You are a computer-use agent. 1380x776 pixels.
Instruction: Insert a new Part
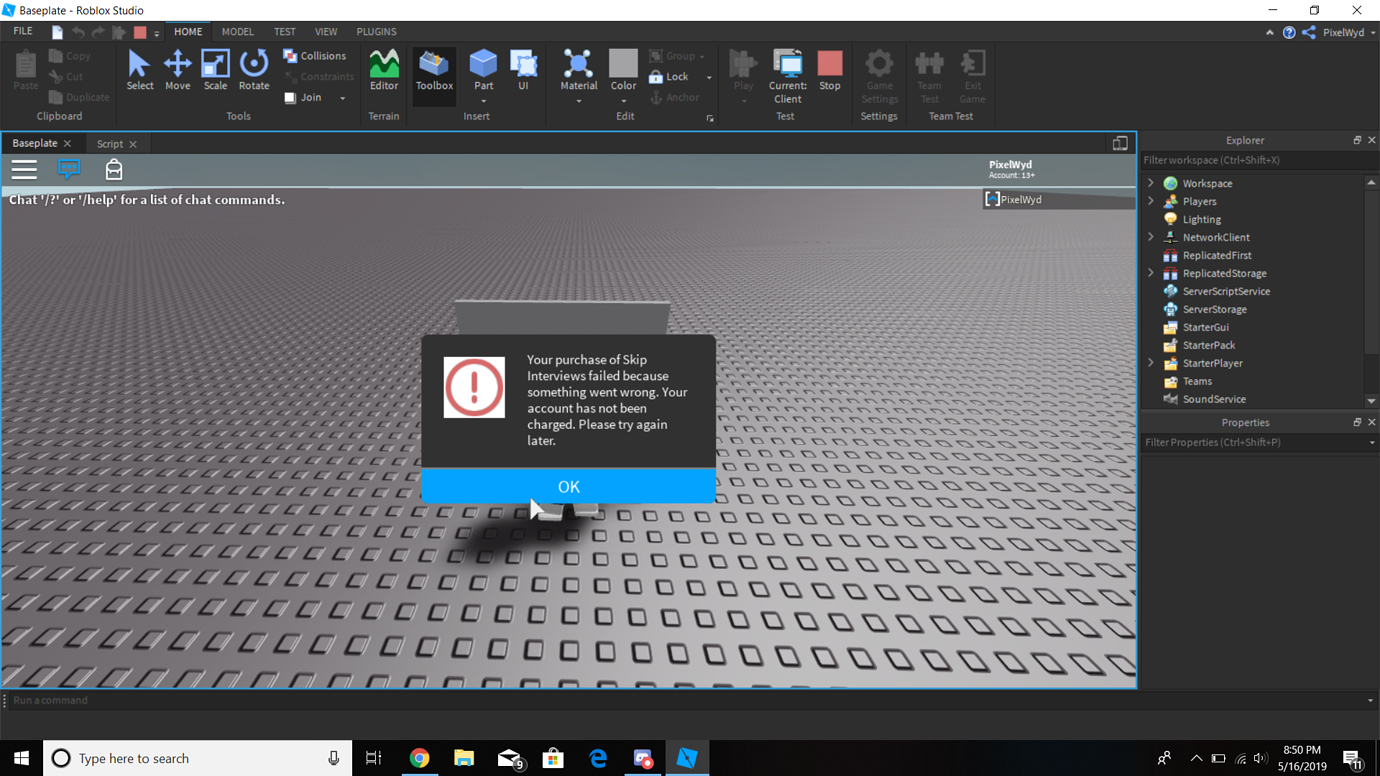pyautogui.click(x=483, y=70)
